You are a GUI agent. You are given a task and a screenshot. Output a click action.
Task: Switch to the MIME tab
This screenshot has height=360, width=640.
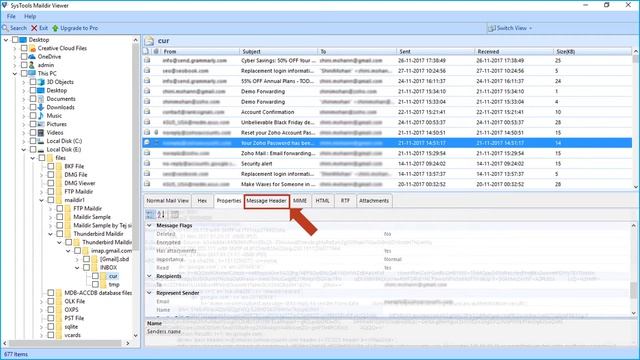pos(300,201)
